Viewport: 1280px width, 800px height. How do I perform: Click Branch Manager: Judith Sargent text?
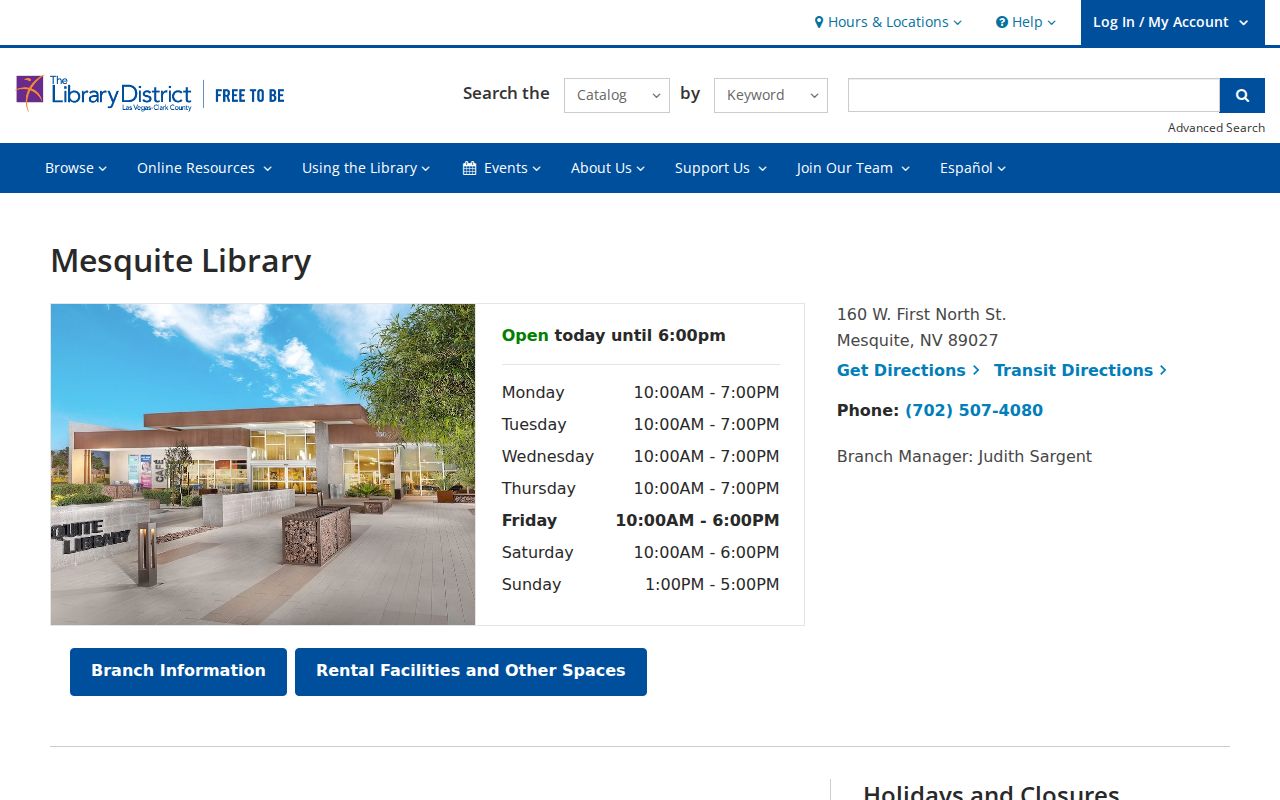click(x=964, y=456)
